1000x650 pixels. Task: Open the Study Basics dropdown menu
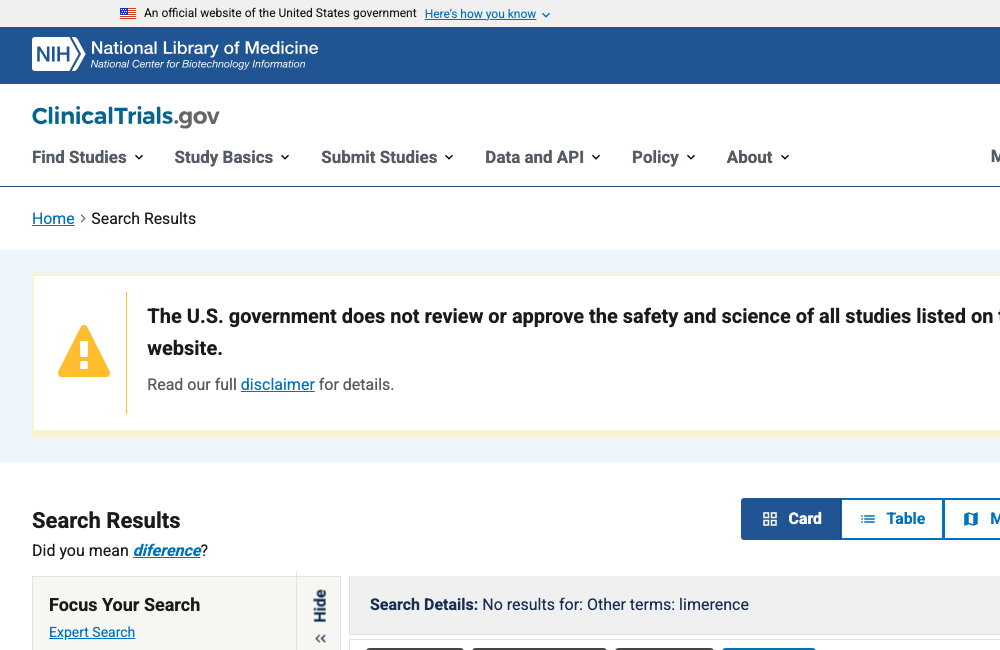point(232,158)
